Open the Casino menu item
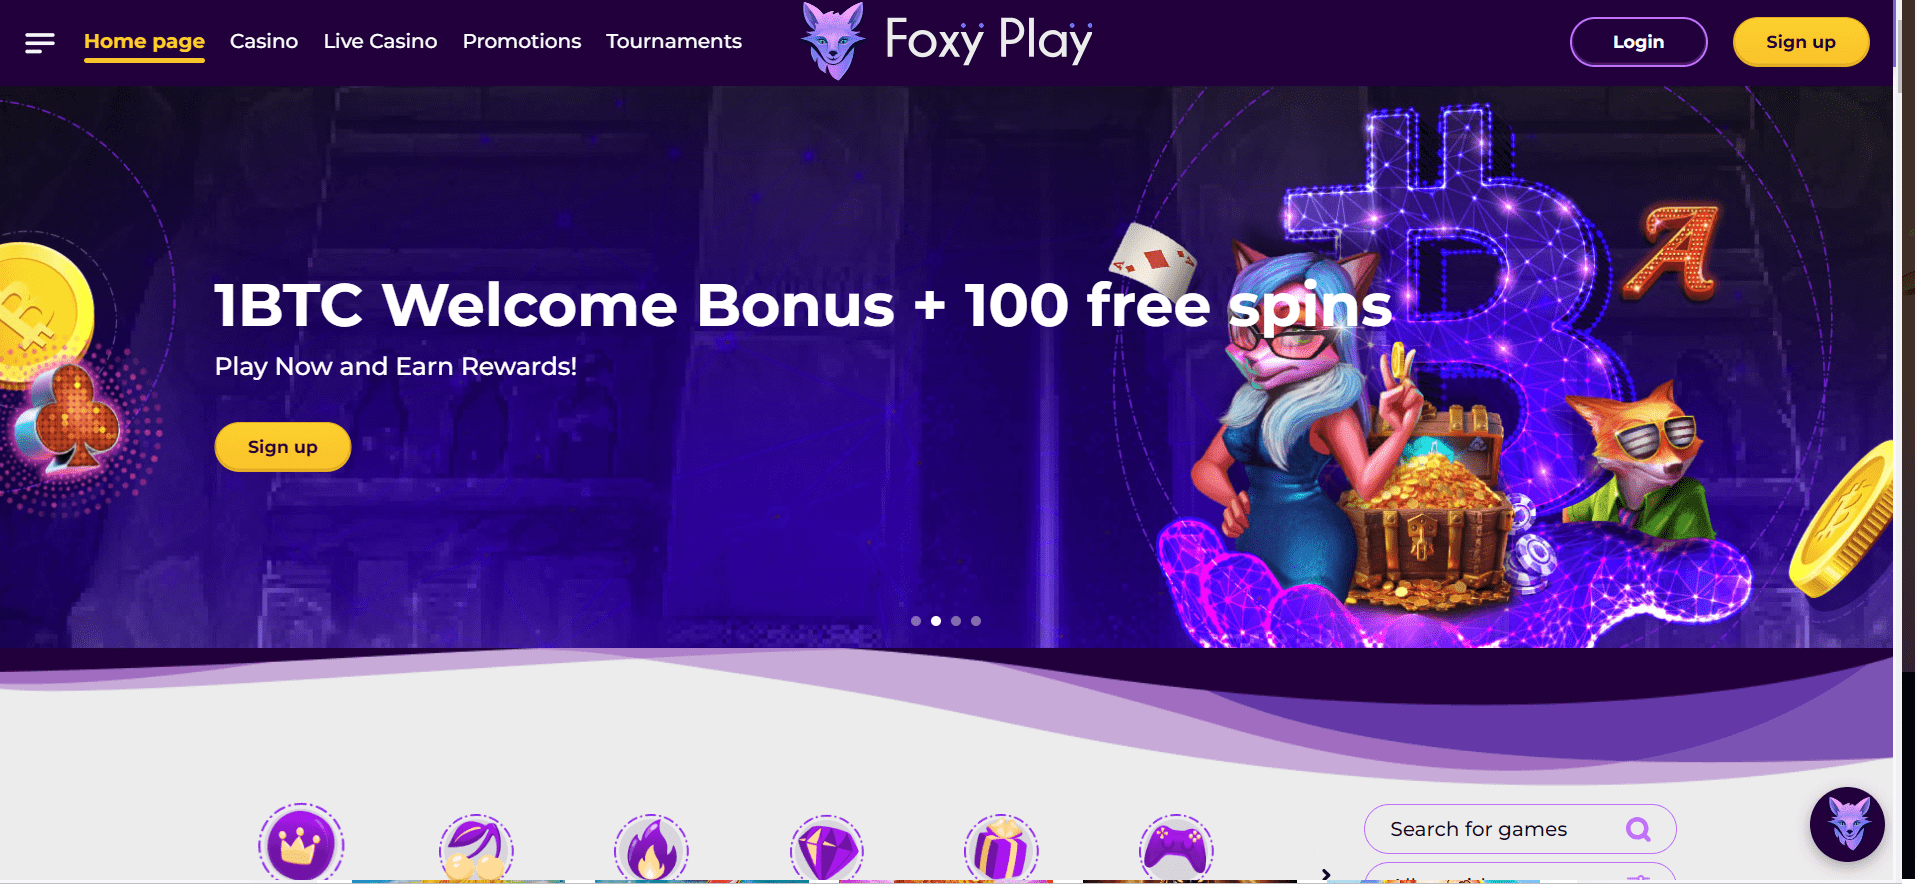 point(264,41)
